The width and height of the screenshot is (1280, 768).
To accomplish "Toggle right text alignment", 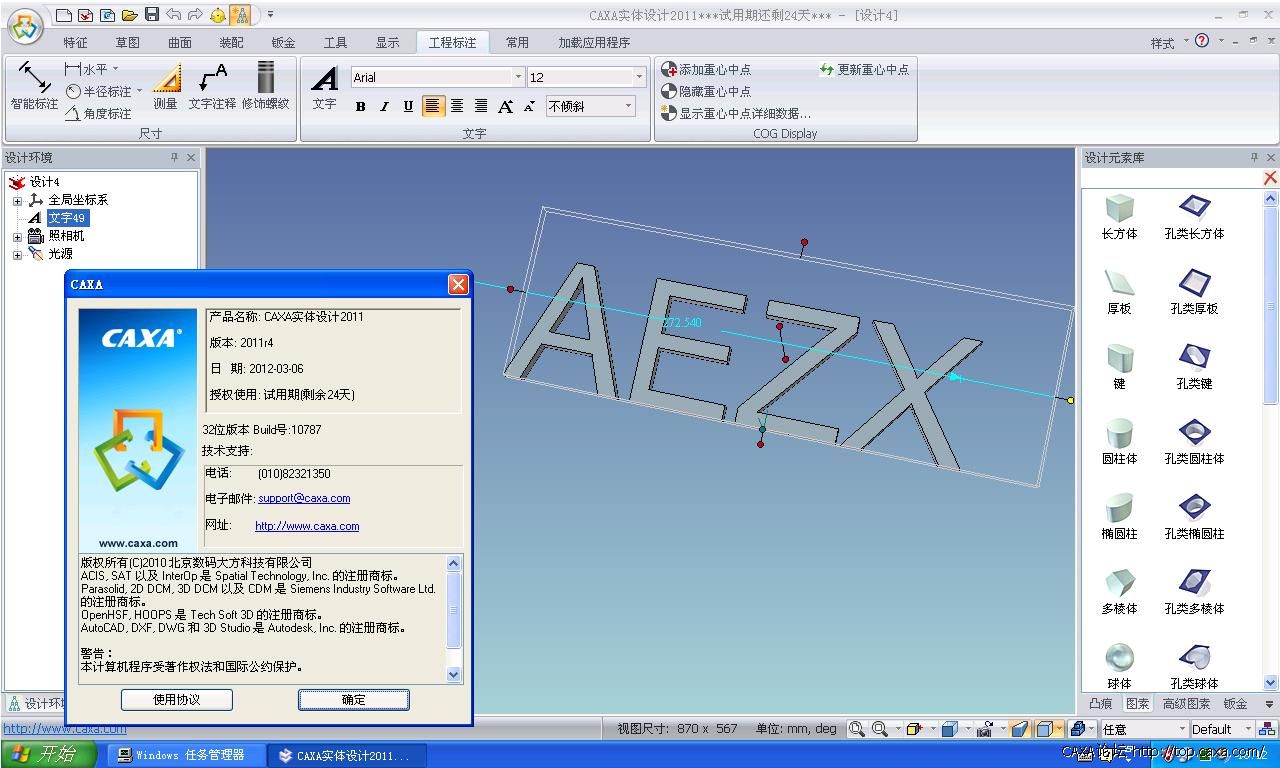I will coord(481,106).
